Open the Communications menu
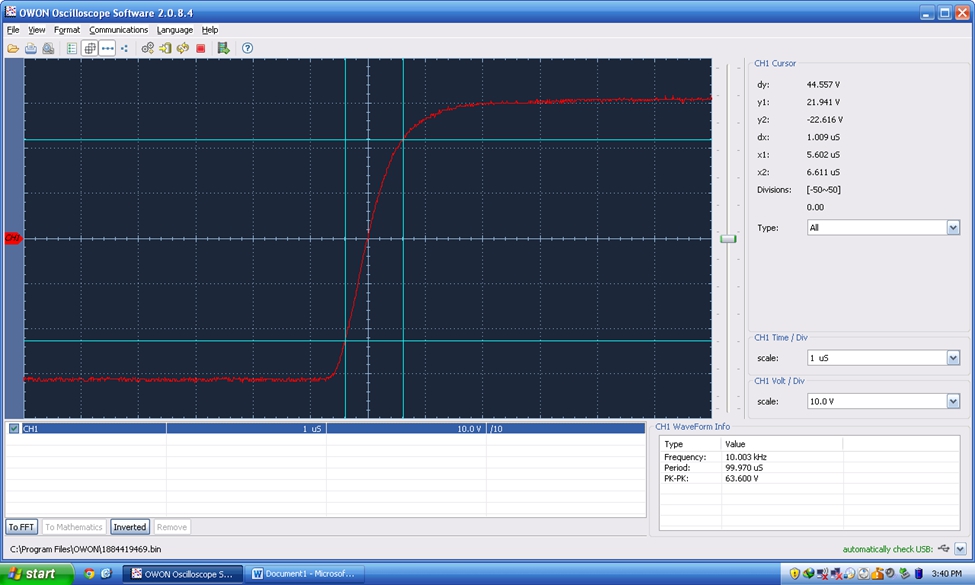975x585 pixels. [x=118, y=30]
